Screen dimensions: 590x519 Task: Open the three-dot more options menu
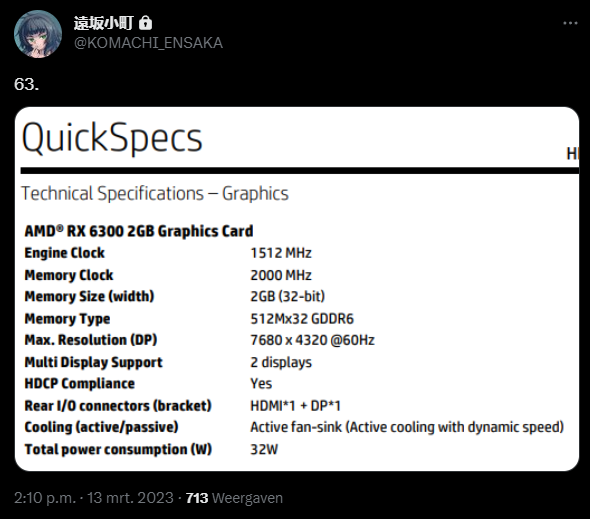point(570,23)
